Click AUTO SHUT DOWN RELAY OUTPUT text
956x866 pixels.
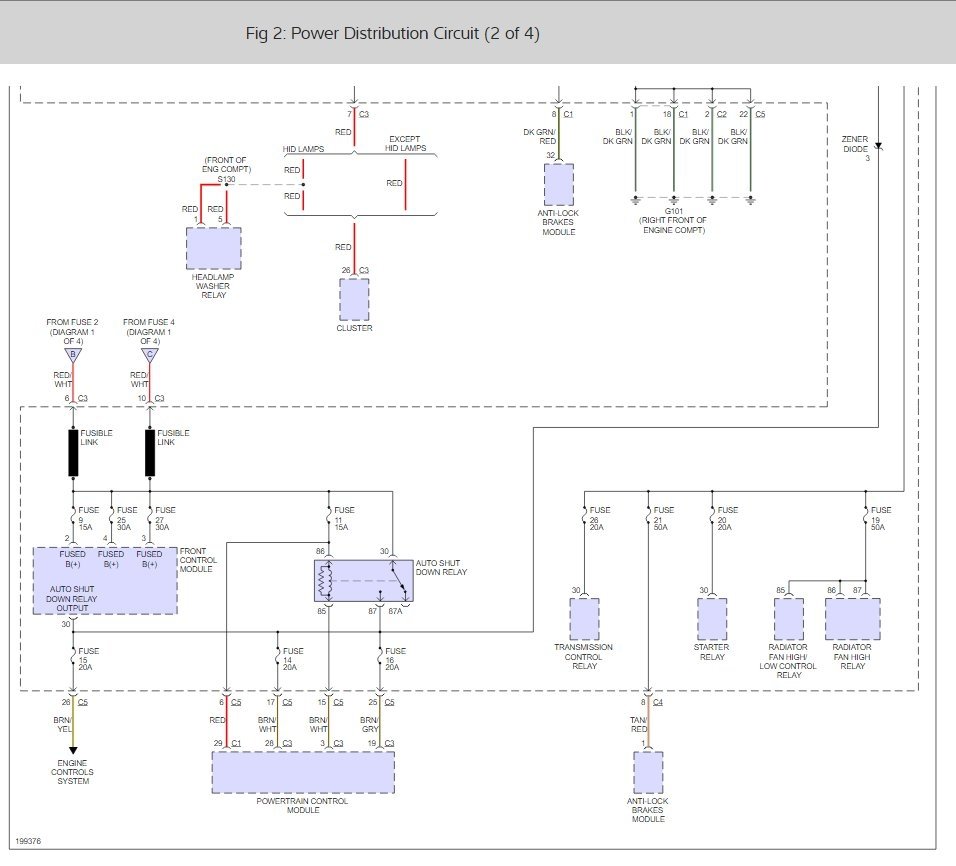[72, 599]
